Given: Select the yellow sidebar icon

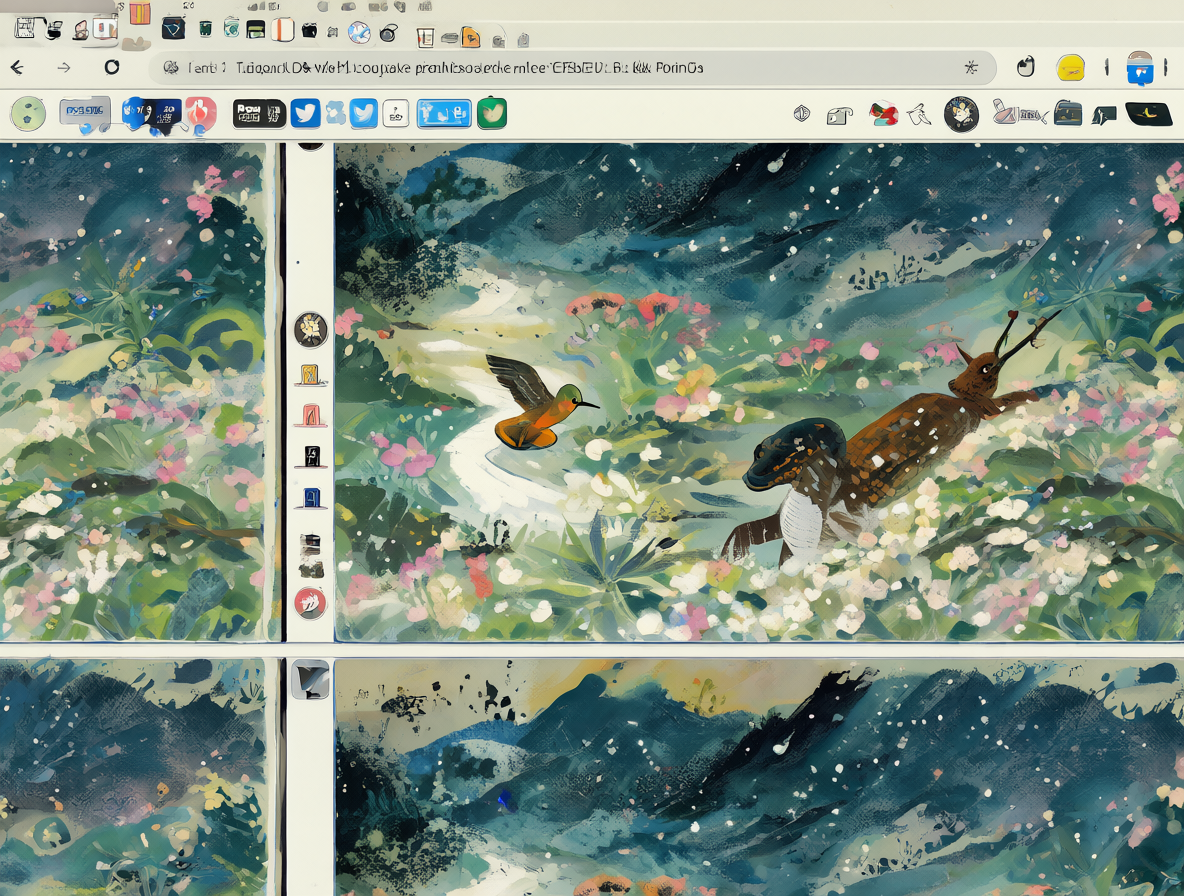Looking at the screenshot, I should (310, 374).
